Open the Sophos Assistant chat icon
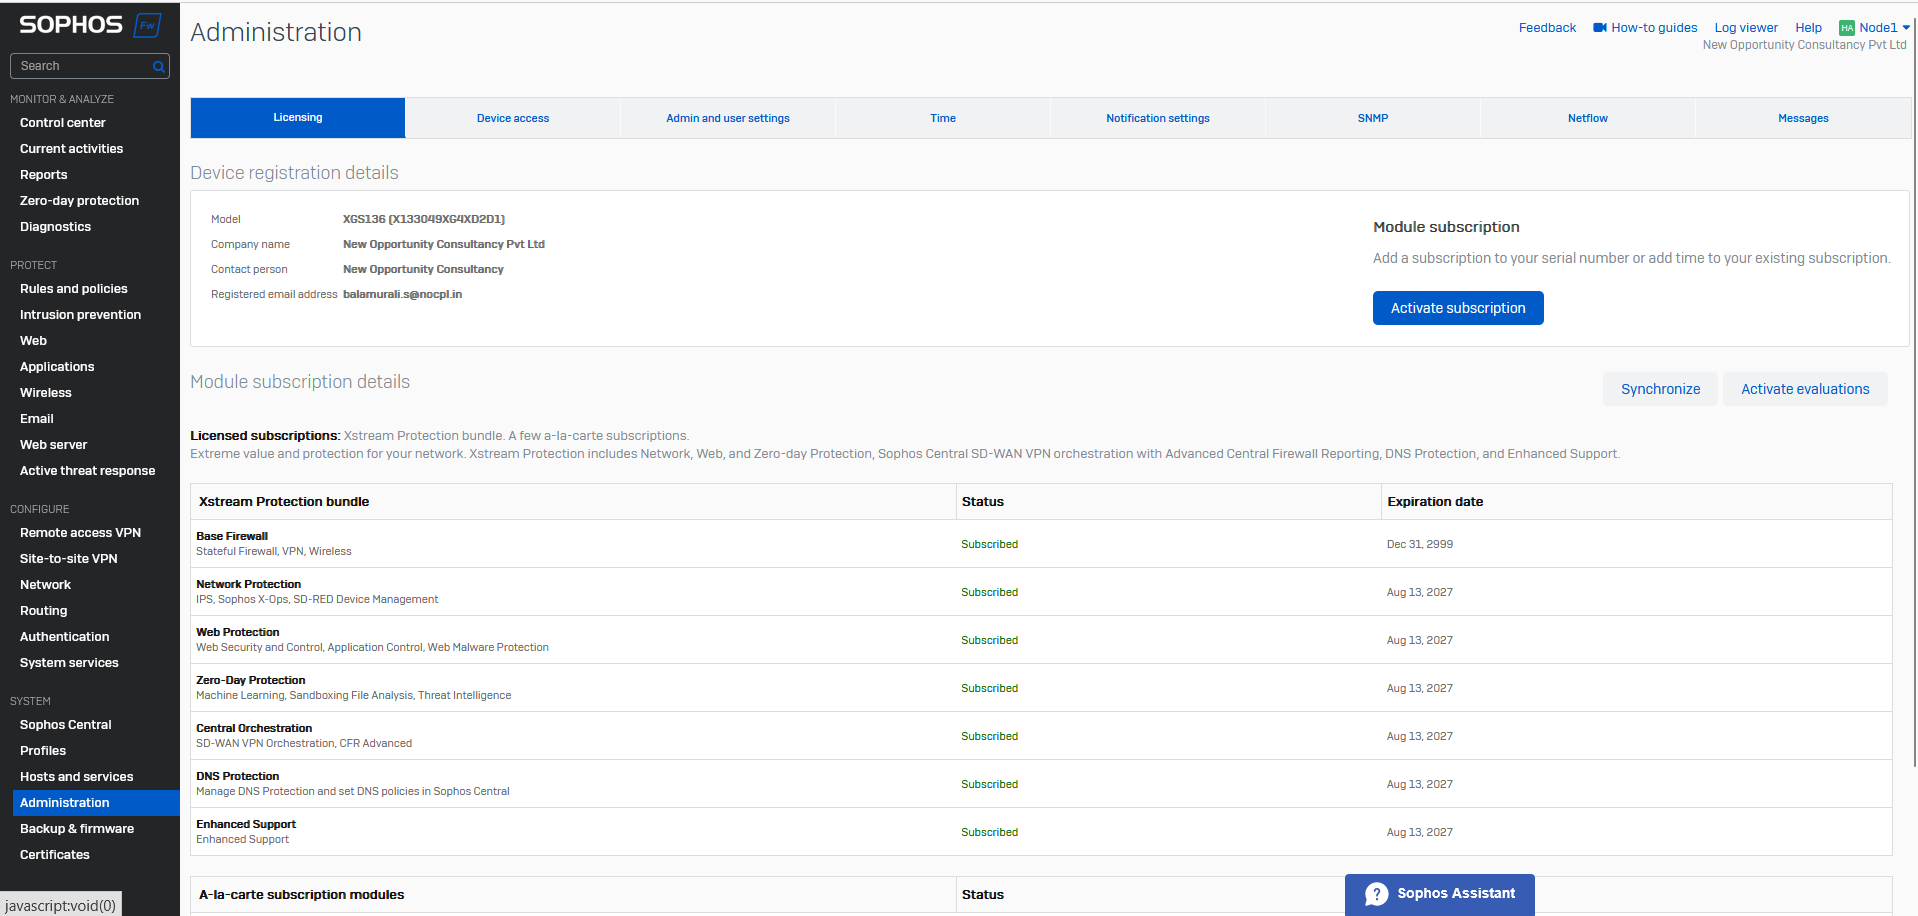The image size is (1918, 916). (1376, 894)
